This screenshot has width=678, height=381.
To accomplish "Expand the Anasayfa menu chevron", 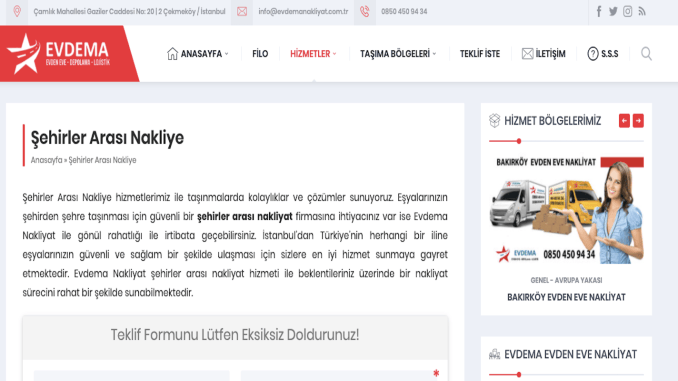I will [x=227, y=54].
